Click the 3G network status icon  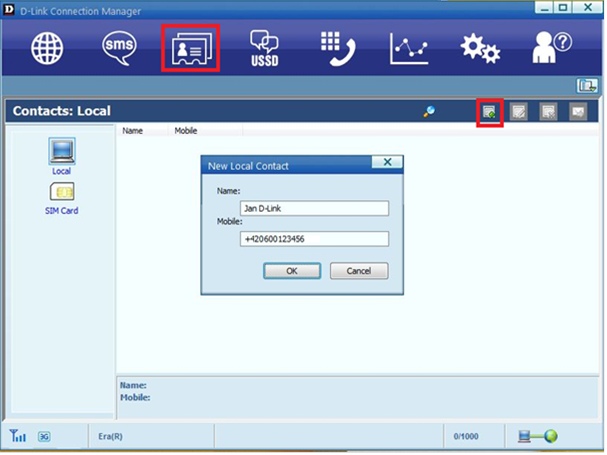click(x=44, y=437)
